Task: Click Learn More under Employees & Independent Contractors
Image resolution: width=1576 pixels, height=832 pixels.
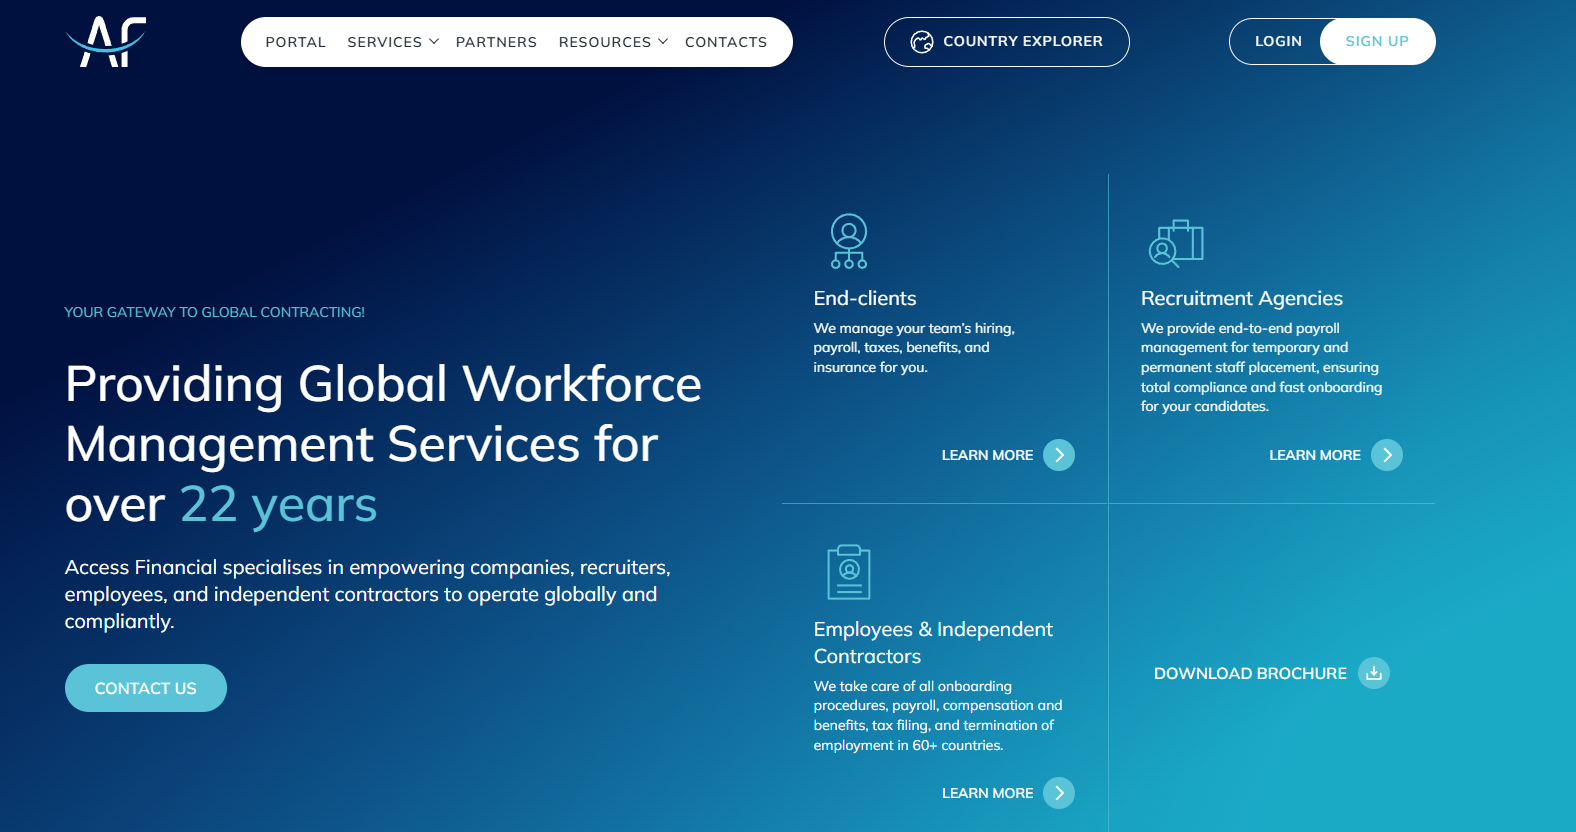Action: (x=987, y=793)
